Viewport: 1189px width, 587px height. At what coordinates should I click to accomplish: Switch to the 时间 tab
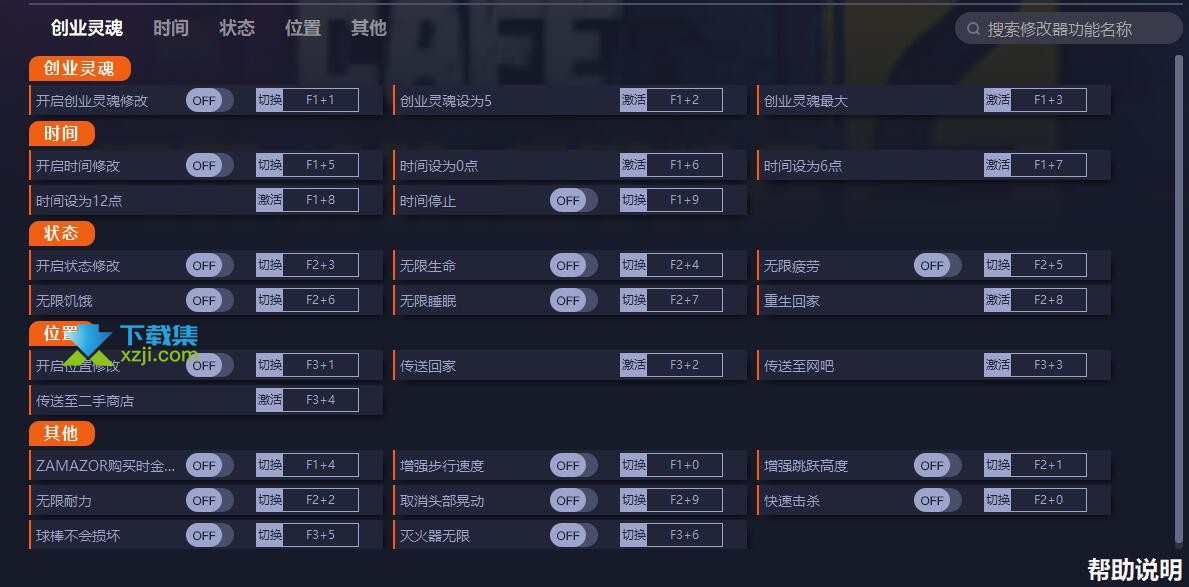pos(171,28)
